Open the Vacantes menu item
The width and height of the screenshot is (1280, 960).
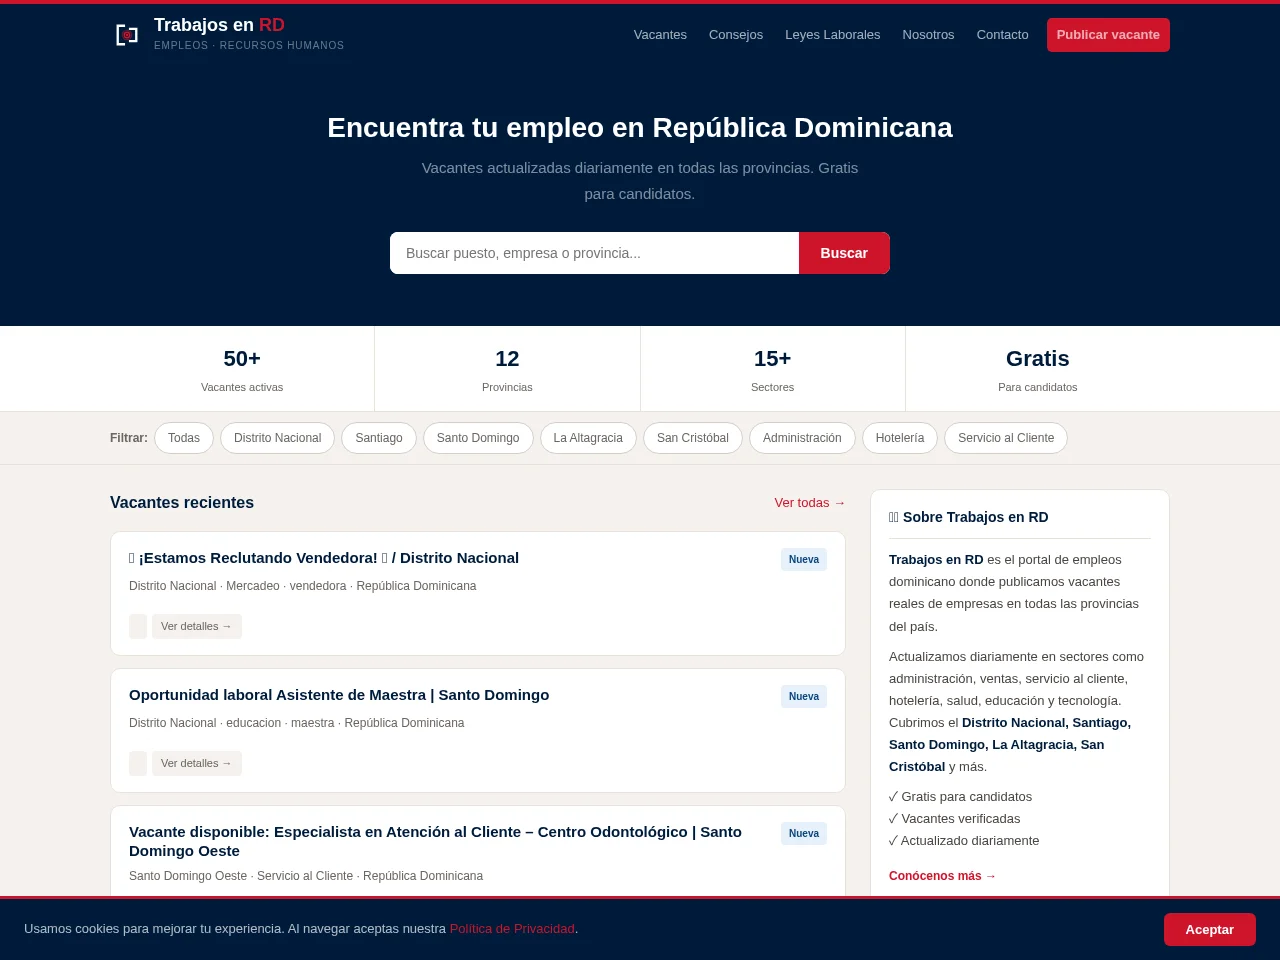tap(660, 35)
